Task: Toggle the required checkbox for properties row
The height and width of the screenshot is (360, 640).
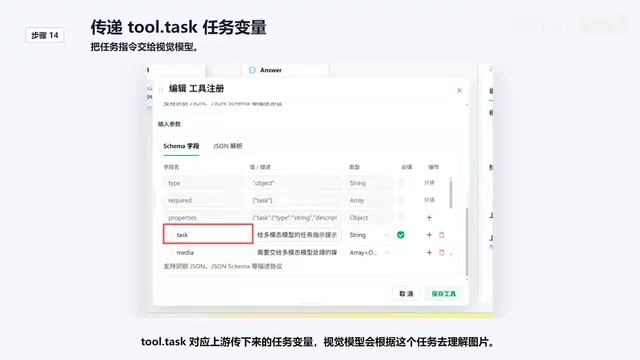Action: (x=401, y=217)
